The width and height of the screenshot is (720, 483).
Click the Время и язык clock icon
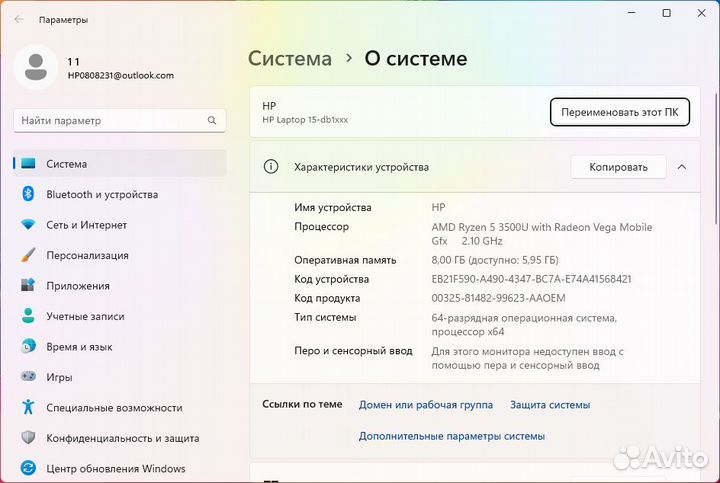pyautogui.click(x=28, y=346)
